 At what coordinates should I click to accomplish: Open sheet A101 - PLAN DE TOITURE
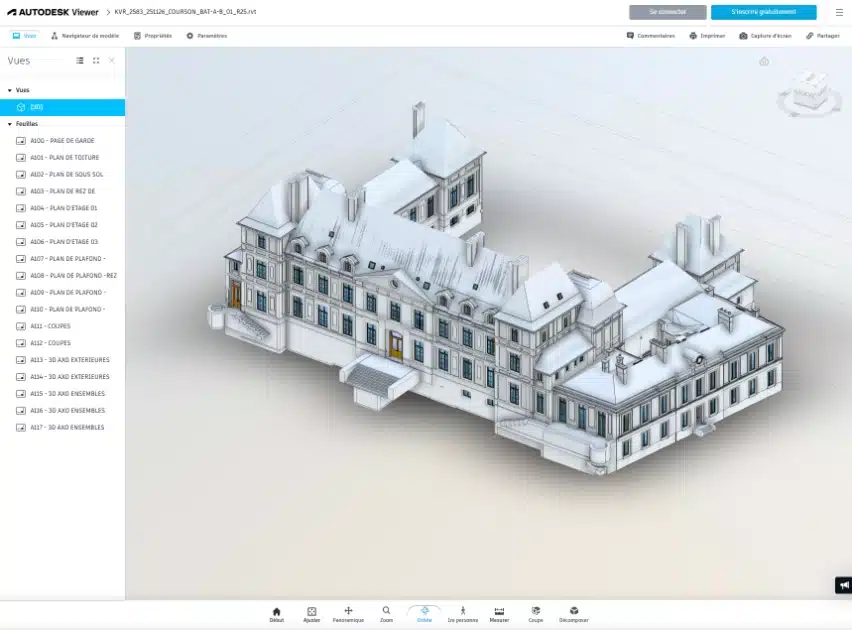62,158
